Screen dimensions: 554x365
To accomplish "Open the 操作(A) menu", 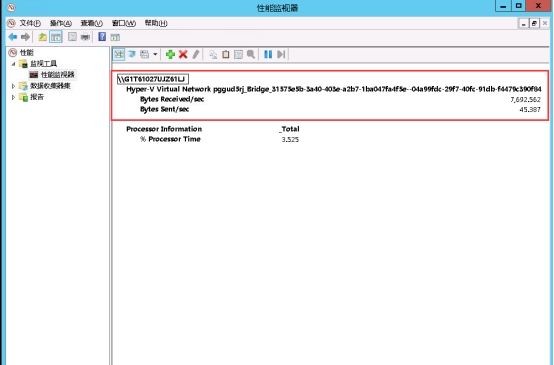I will coord(61,23).
